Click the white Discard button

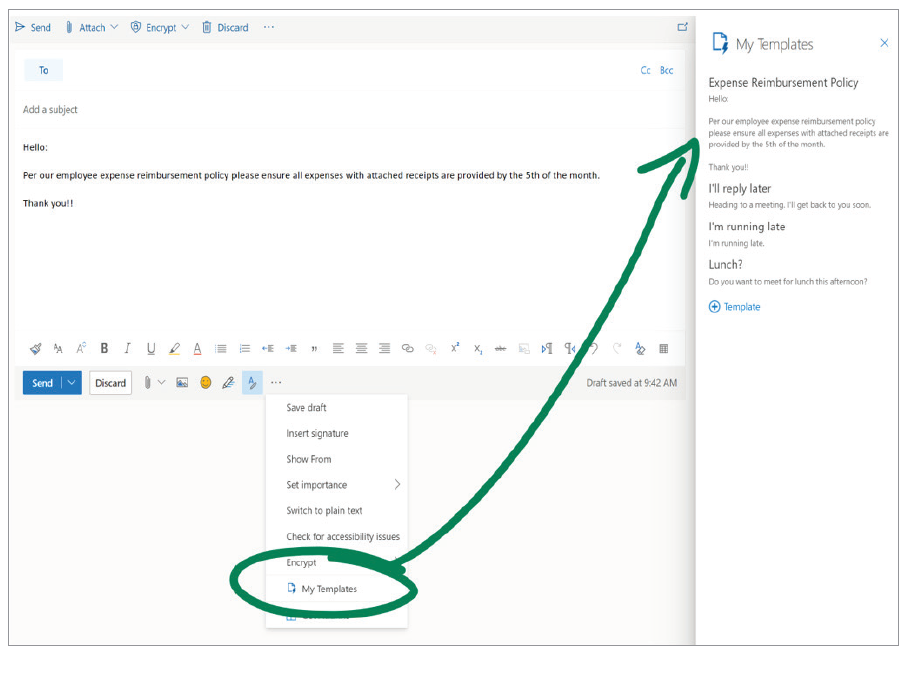tap(110, 383)
